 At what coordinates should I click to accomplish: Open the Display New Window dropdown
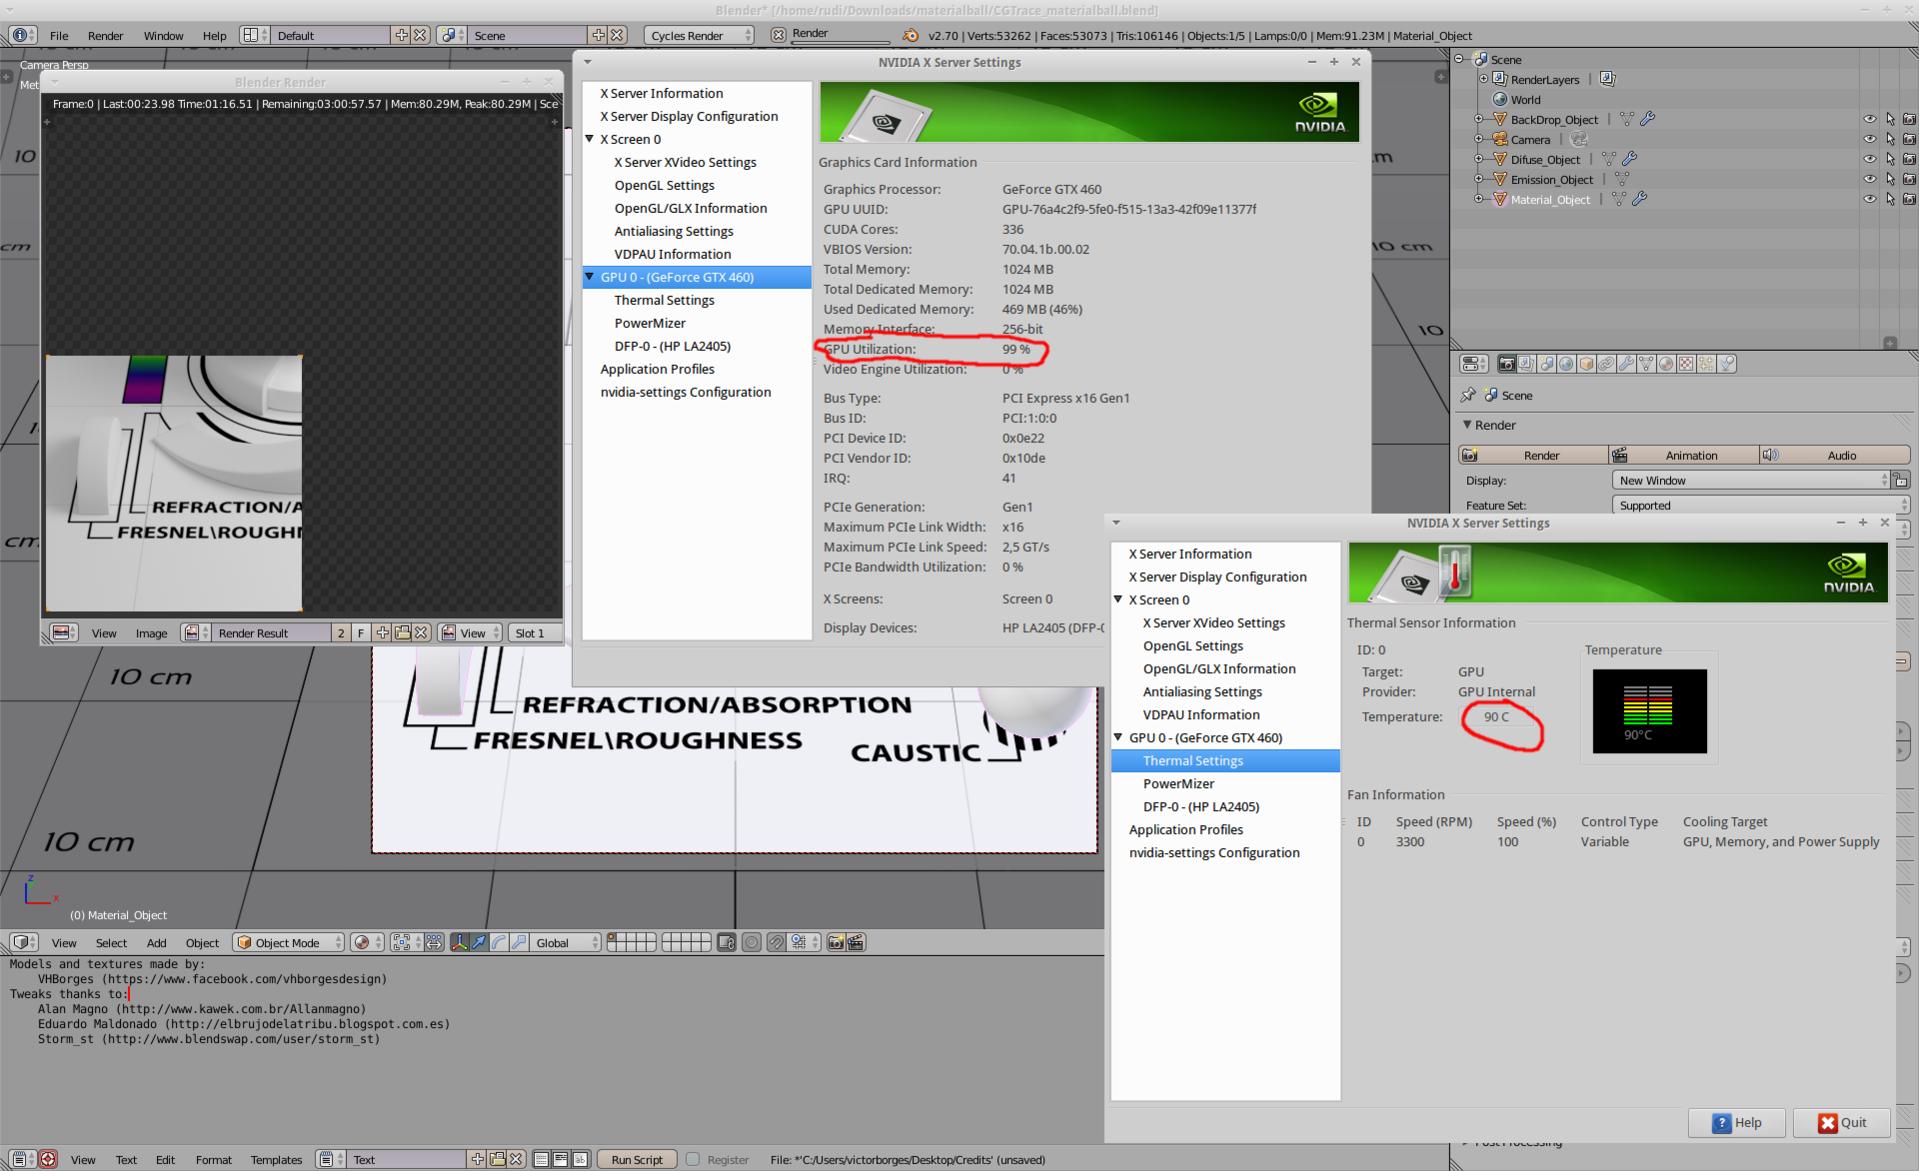1750,480
